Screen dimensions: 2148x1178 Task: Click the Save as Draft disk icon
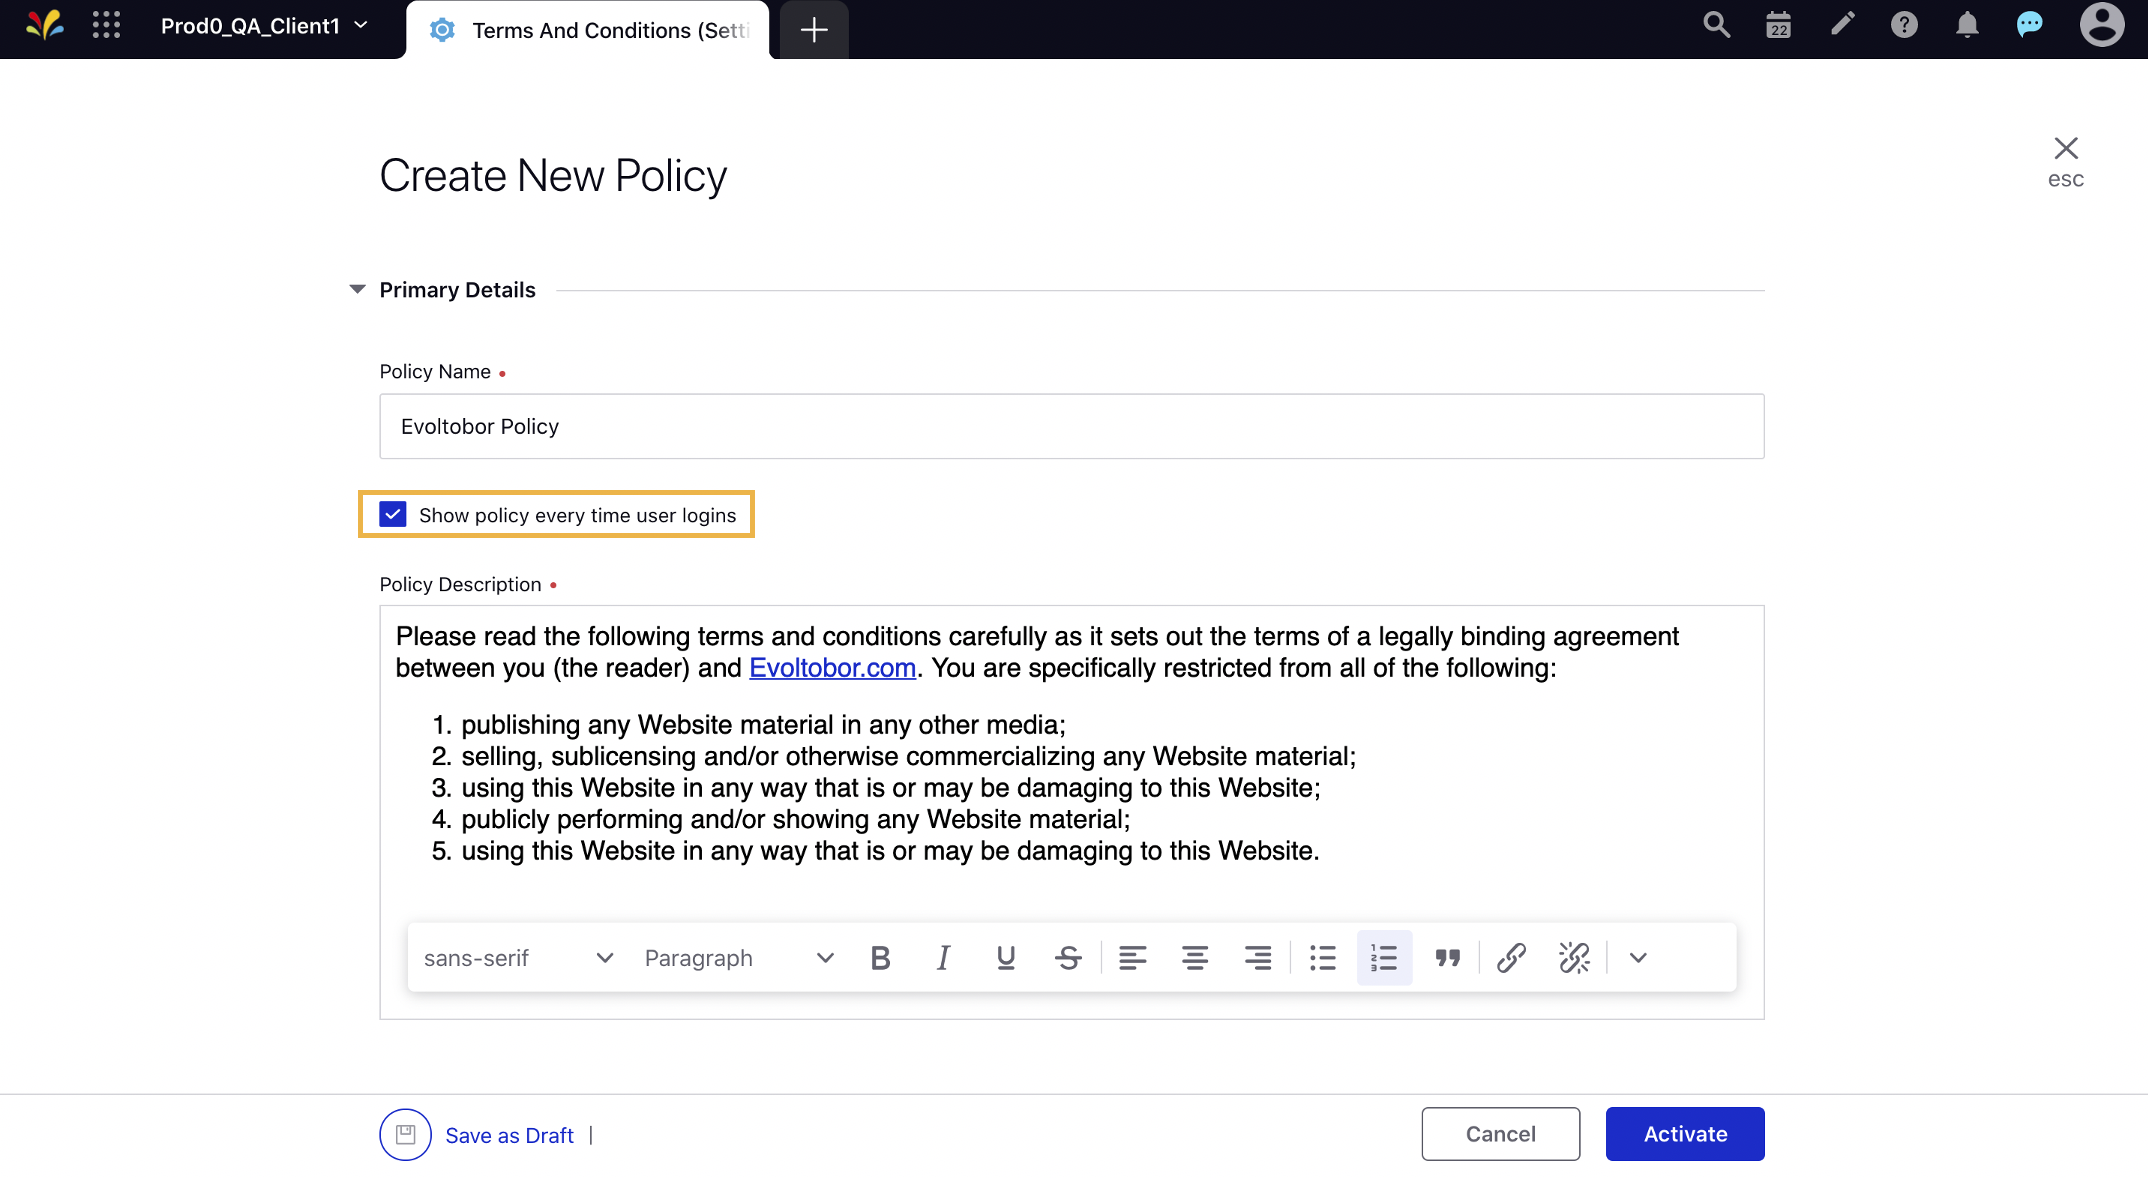point(405,1134)
